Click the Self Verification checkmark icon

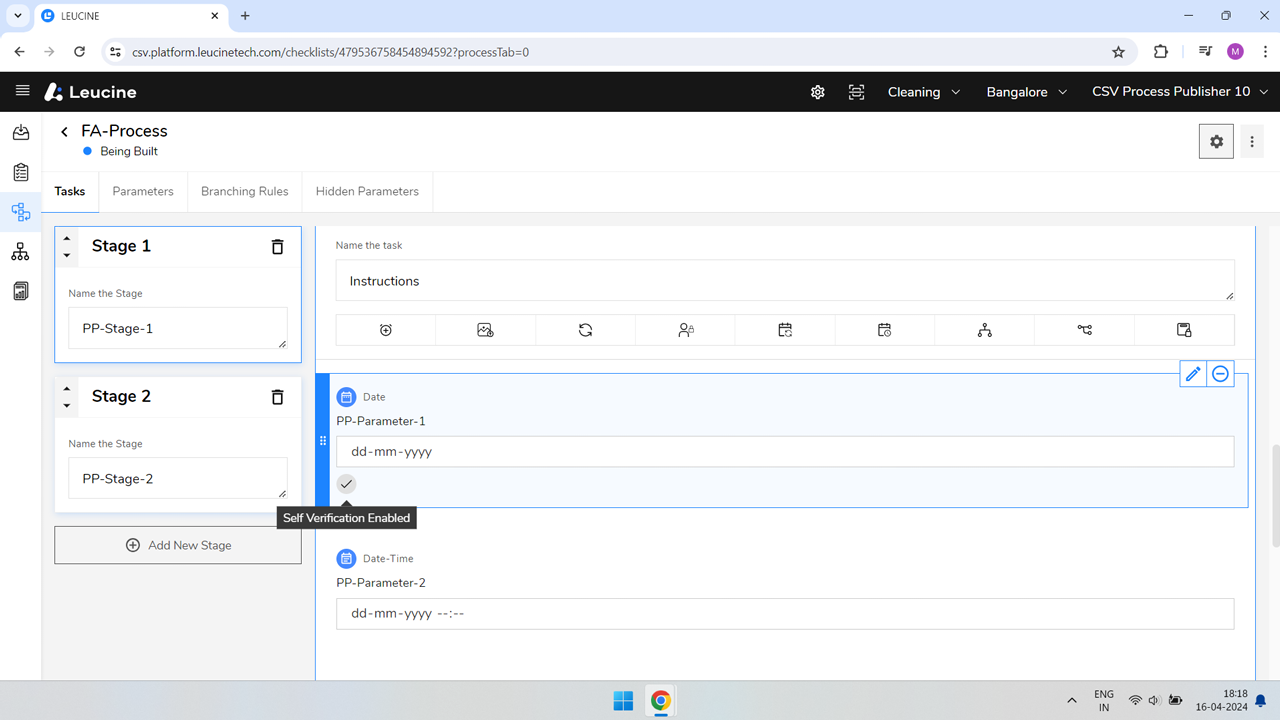(x=346, y=484)
